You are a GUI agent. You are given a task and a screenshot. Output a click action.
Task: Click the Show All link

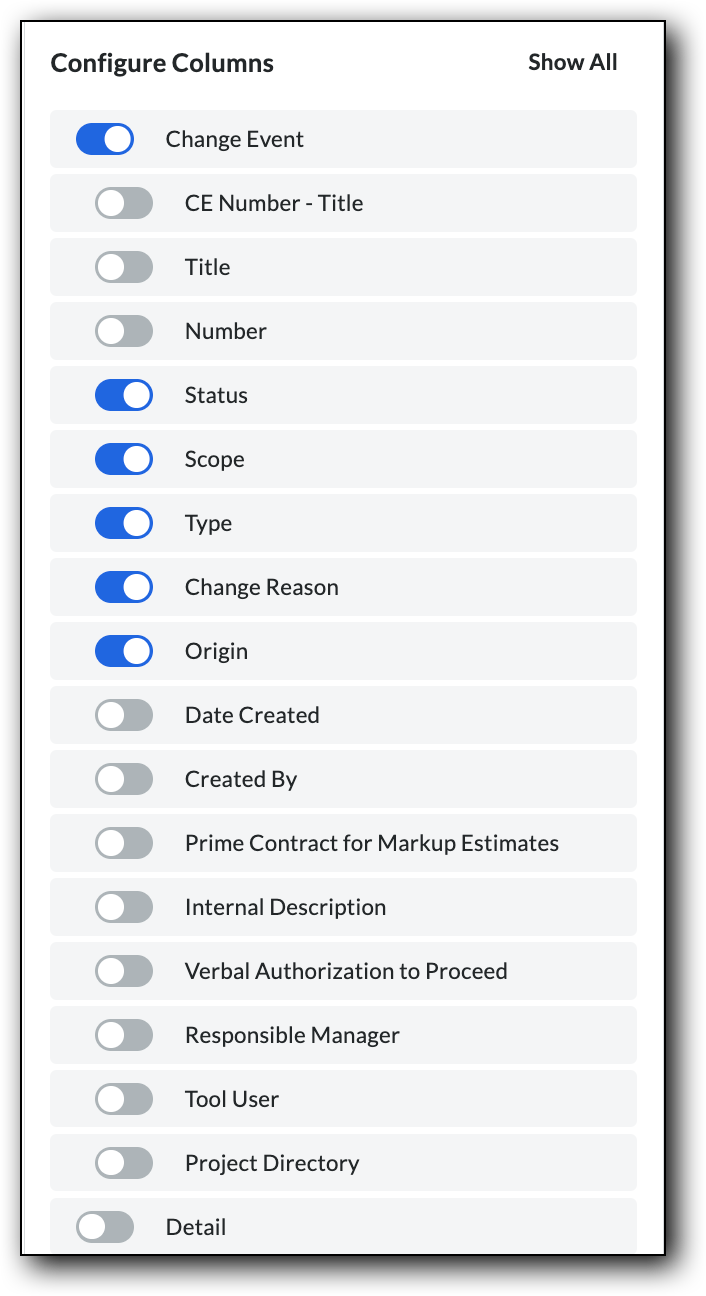tap(572, 62)
